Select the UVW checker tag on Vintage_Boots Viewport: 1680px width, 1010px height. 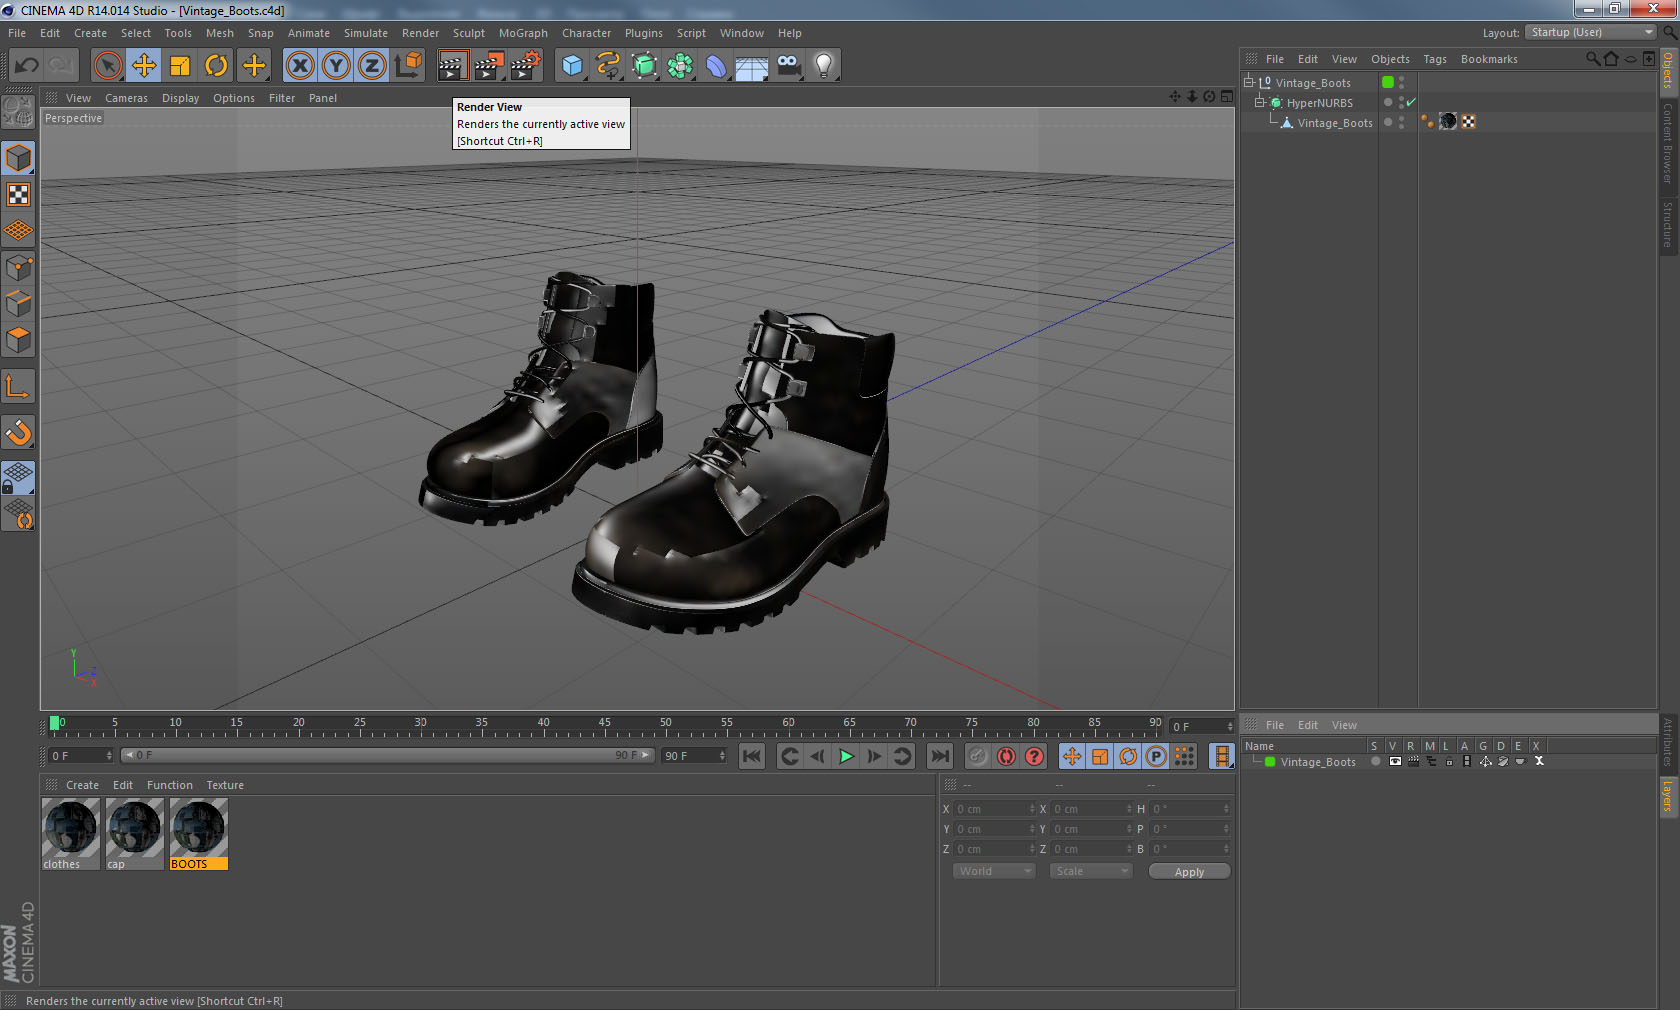point(1469,122)
